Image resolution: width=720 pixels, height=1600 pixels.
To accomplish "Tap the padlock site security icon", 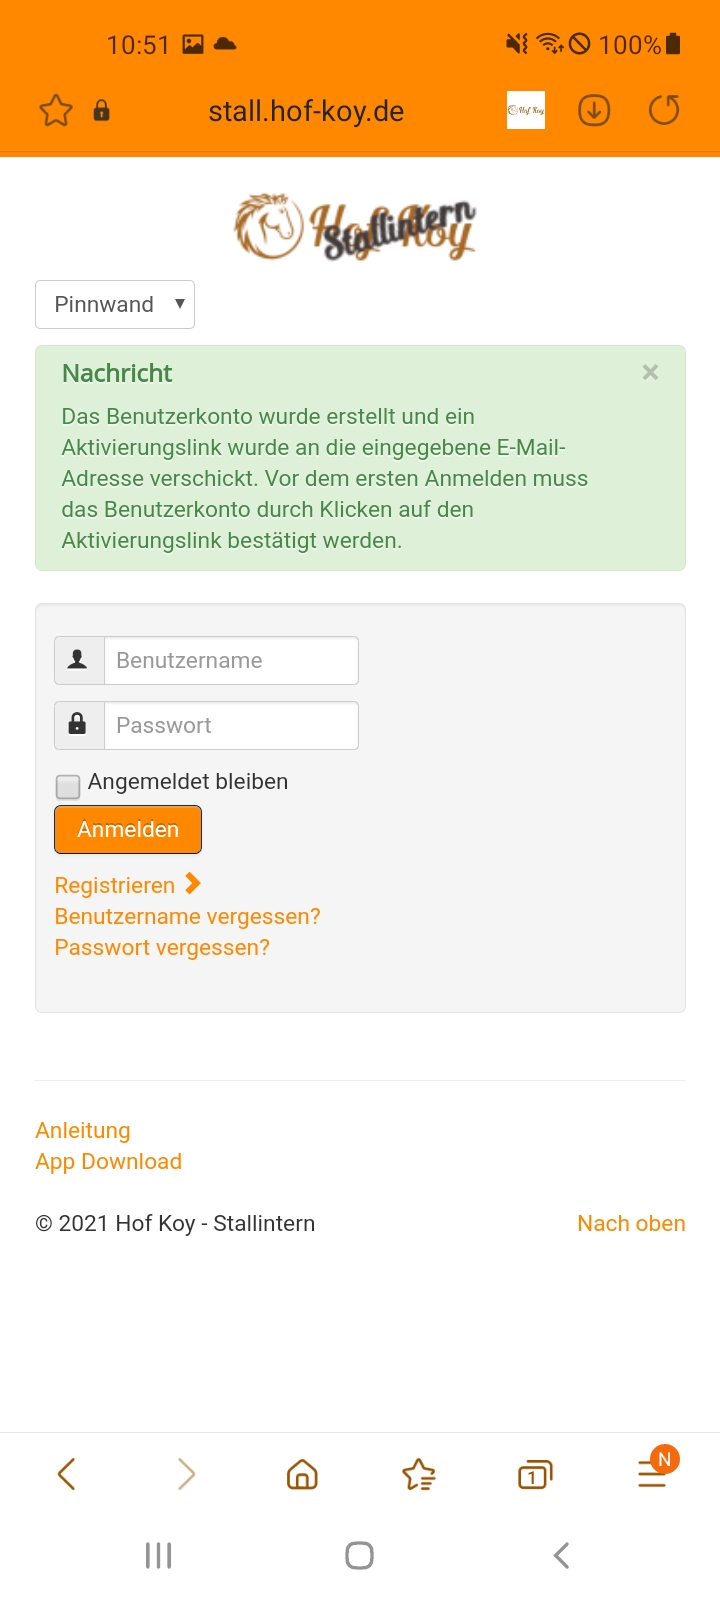I will point(101,110).
